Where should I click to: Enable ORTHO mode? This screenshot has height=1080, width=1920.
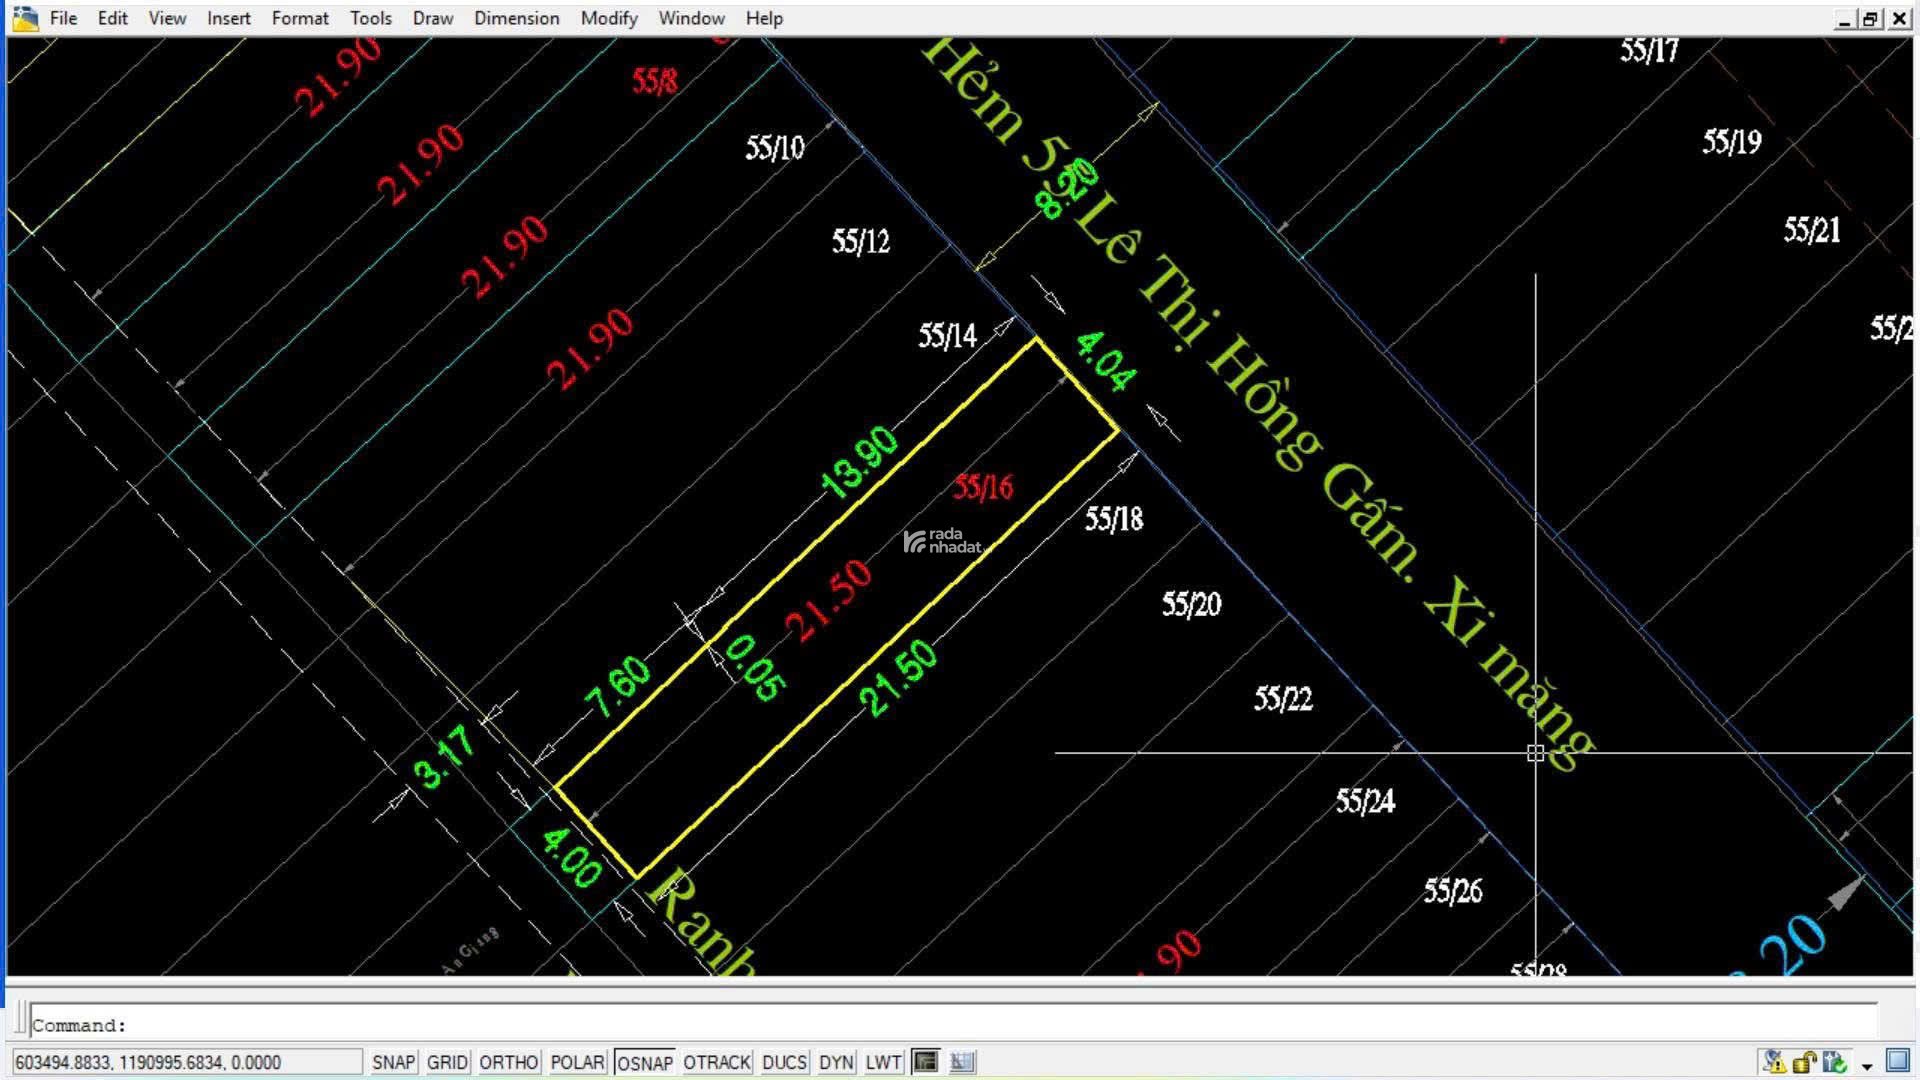508,1062
